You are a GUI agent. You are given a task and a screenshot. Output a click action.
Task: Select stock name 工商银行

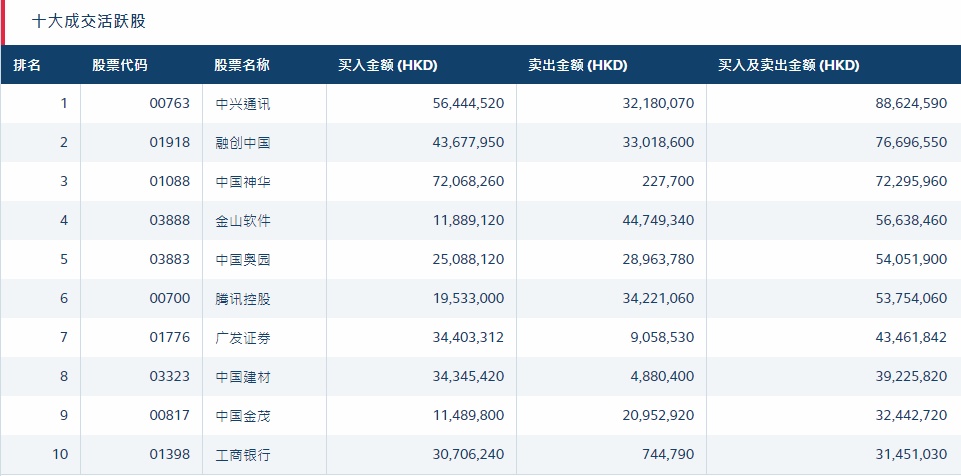pyautogui.click(x=243, y=455)
